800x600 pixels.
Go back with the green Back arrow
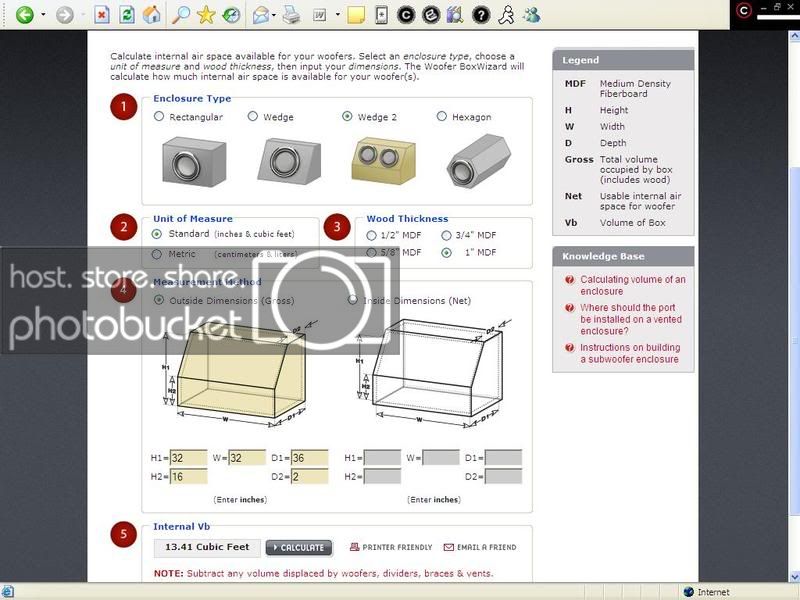click(24, 15)
